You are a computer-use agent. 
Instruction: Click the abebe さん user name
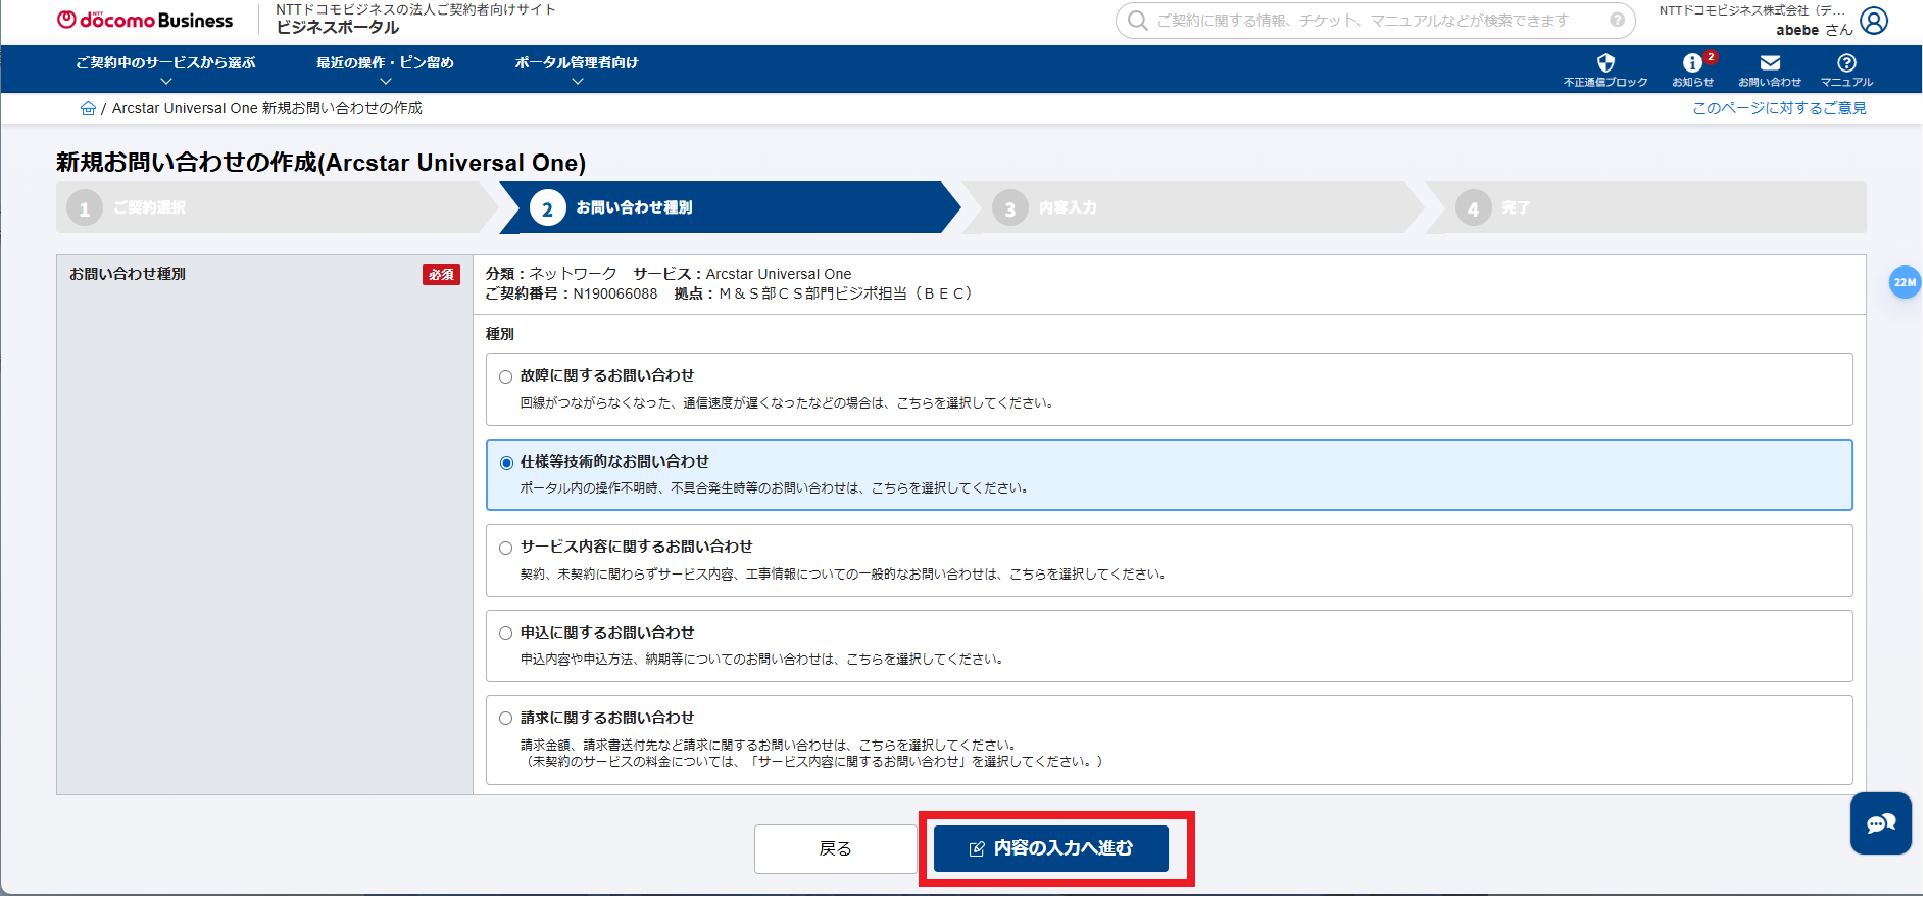pos(1814,30)
